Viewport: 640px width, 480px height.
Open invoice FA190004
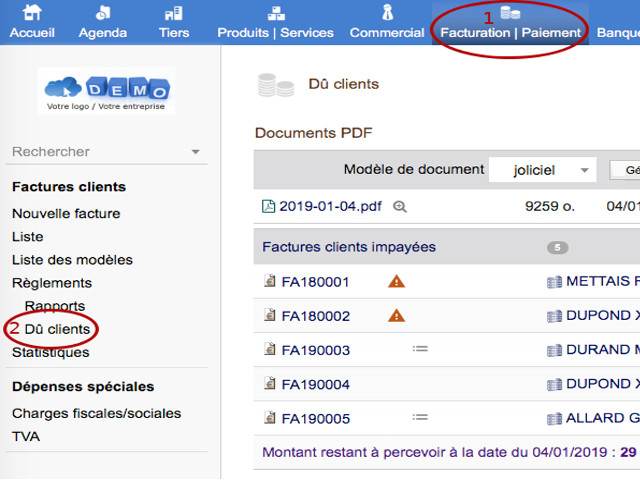pos(316,384)
